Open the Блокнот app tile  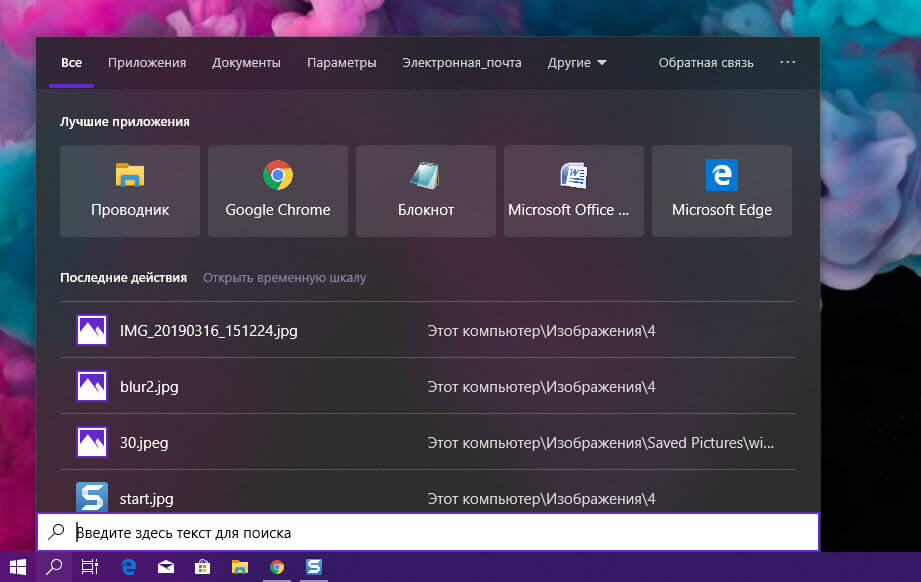point(426,191)
